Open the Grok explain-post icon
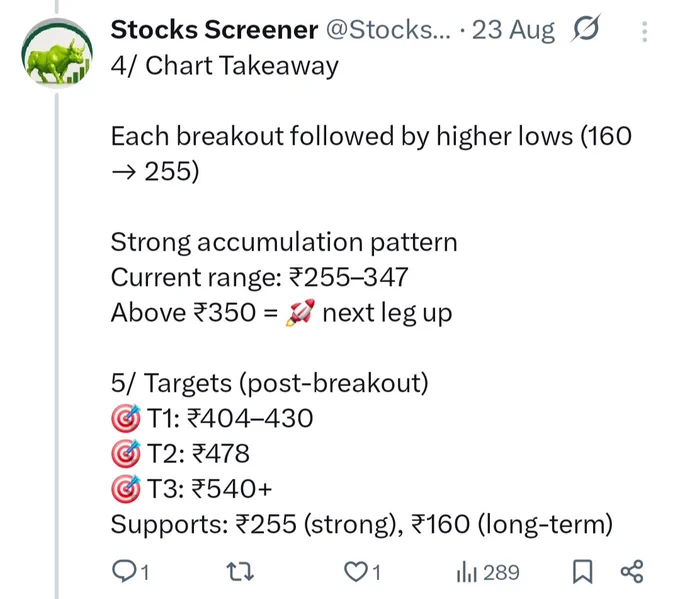 pyautogui.click(x=585, y=29)
